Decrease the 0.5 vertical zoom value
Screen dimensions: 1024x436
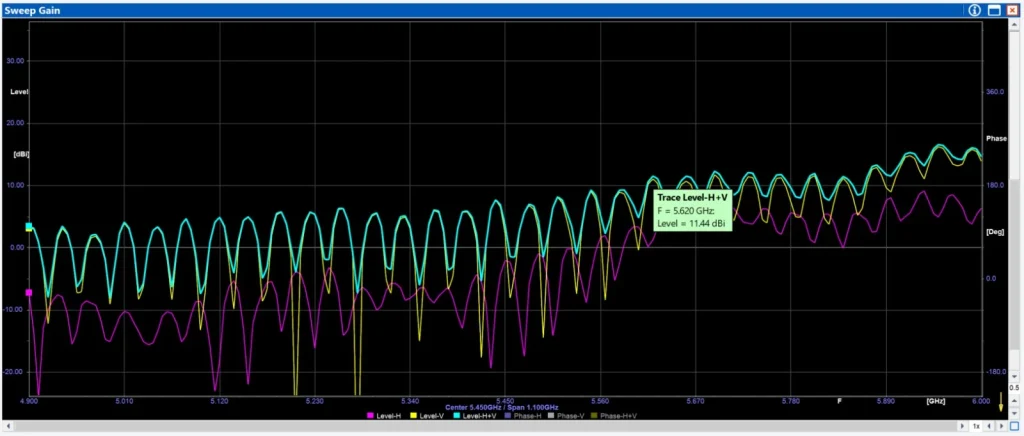[1014, 413]
